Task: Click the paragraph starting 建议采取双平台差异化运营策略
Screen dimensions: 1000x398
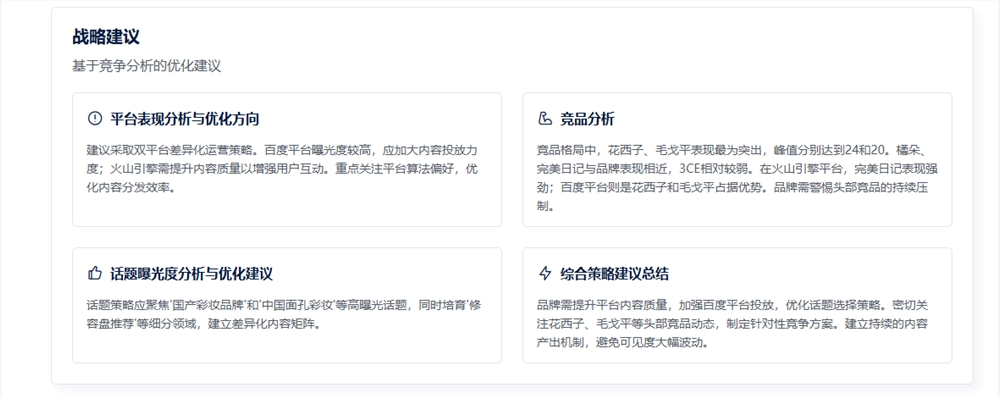Action: coord(283,169)
